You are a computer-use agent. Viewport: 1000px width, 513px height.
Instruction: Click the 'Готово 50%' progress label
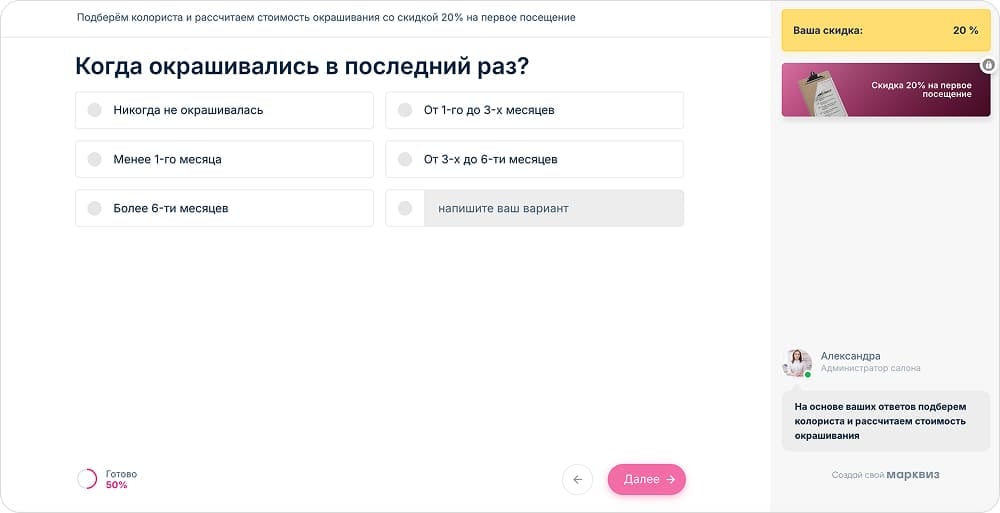[121, 479]
